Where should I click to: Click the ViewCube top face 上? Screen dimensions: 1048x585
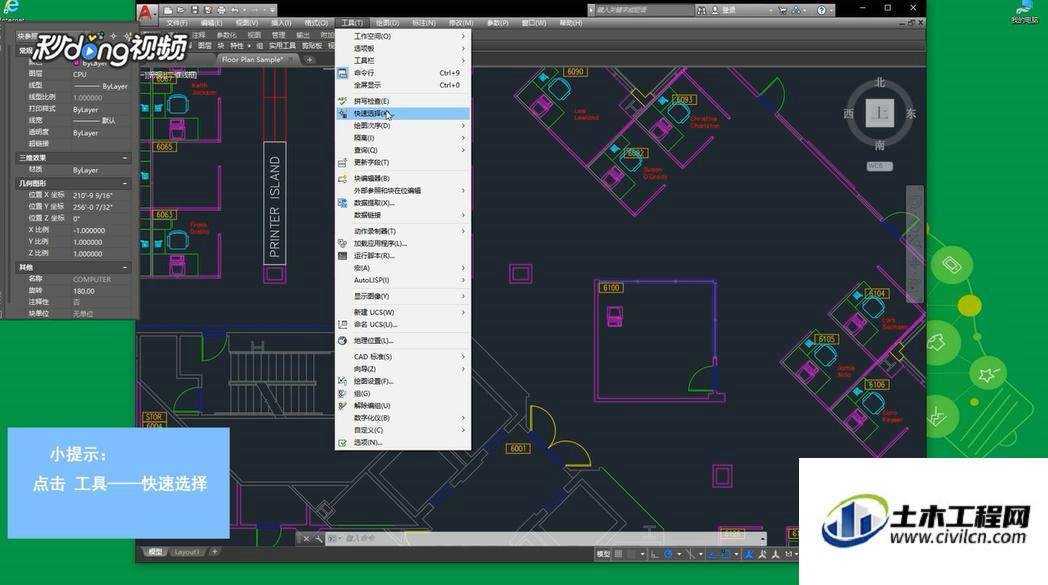point(880,113)
